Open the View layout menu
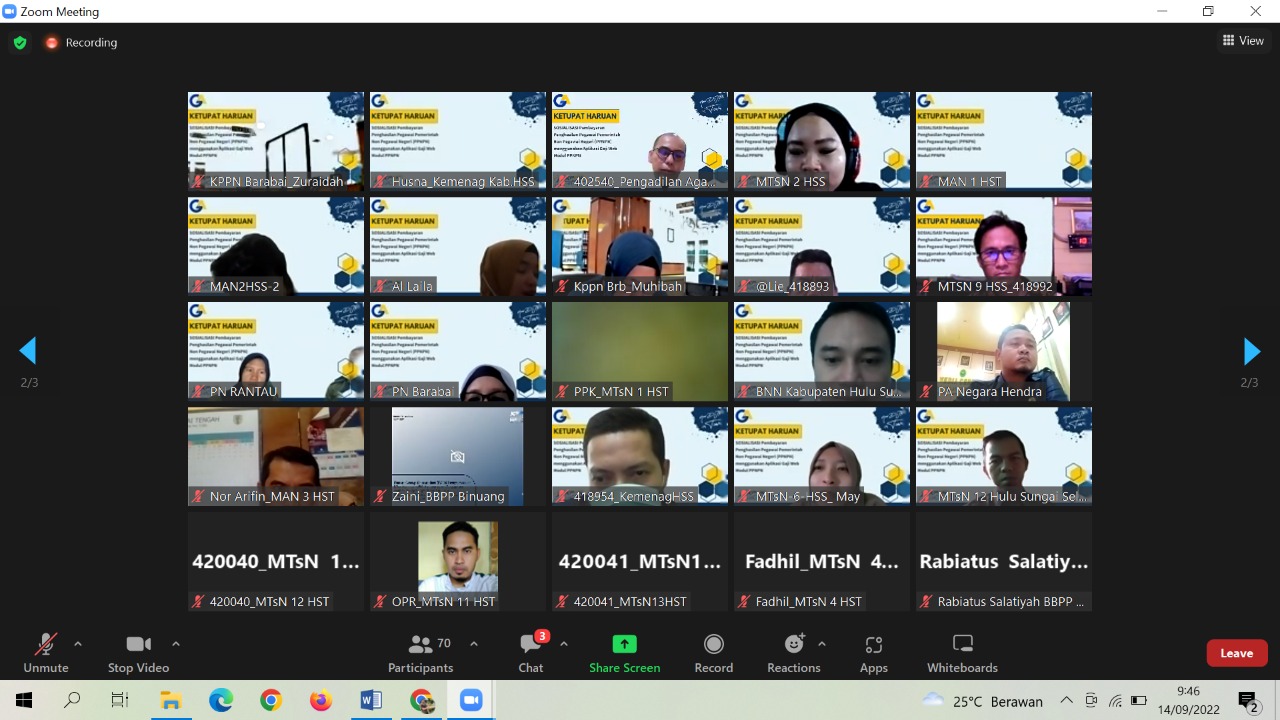Viewport: 1280px width, 720px height. point(1243,41)
